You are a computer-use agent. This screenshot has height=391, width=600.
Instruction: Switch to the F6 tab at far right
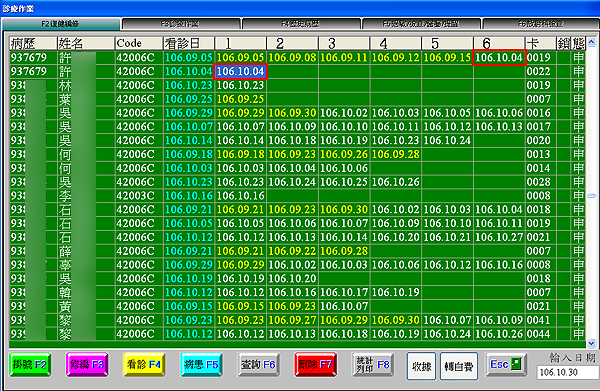tap(540, 24)
